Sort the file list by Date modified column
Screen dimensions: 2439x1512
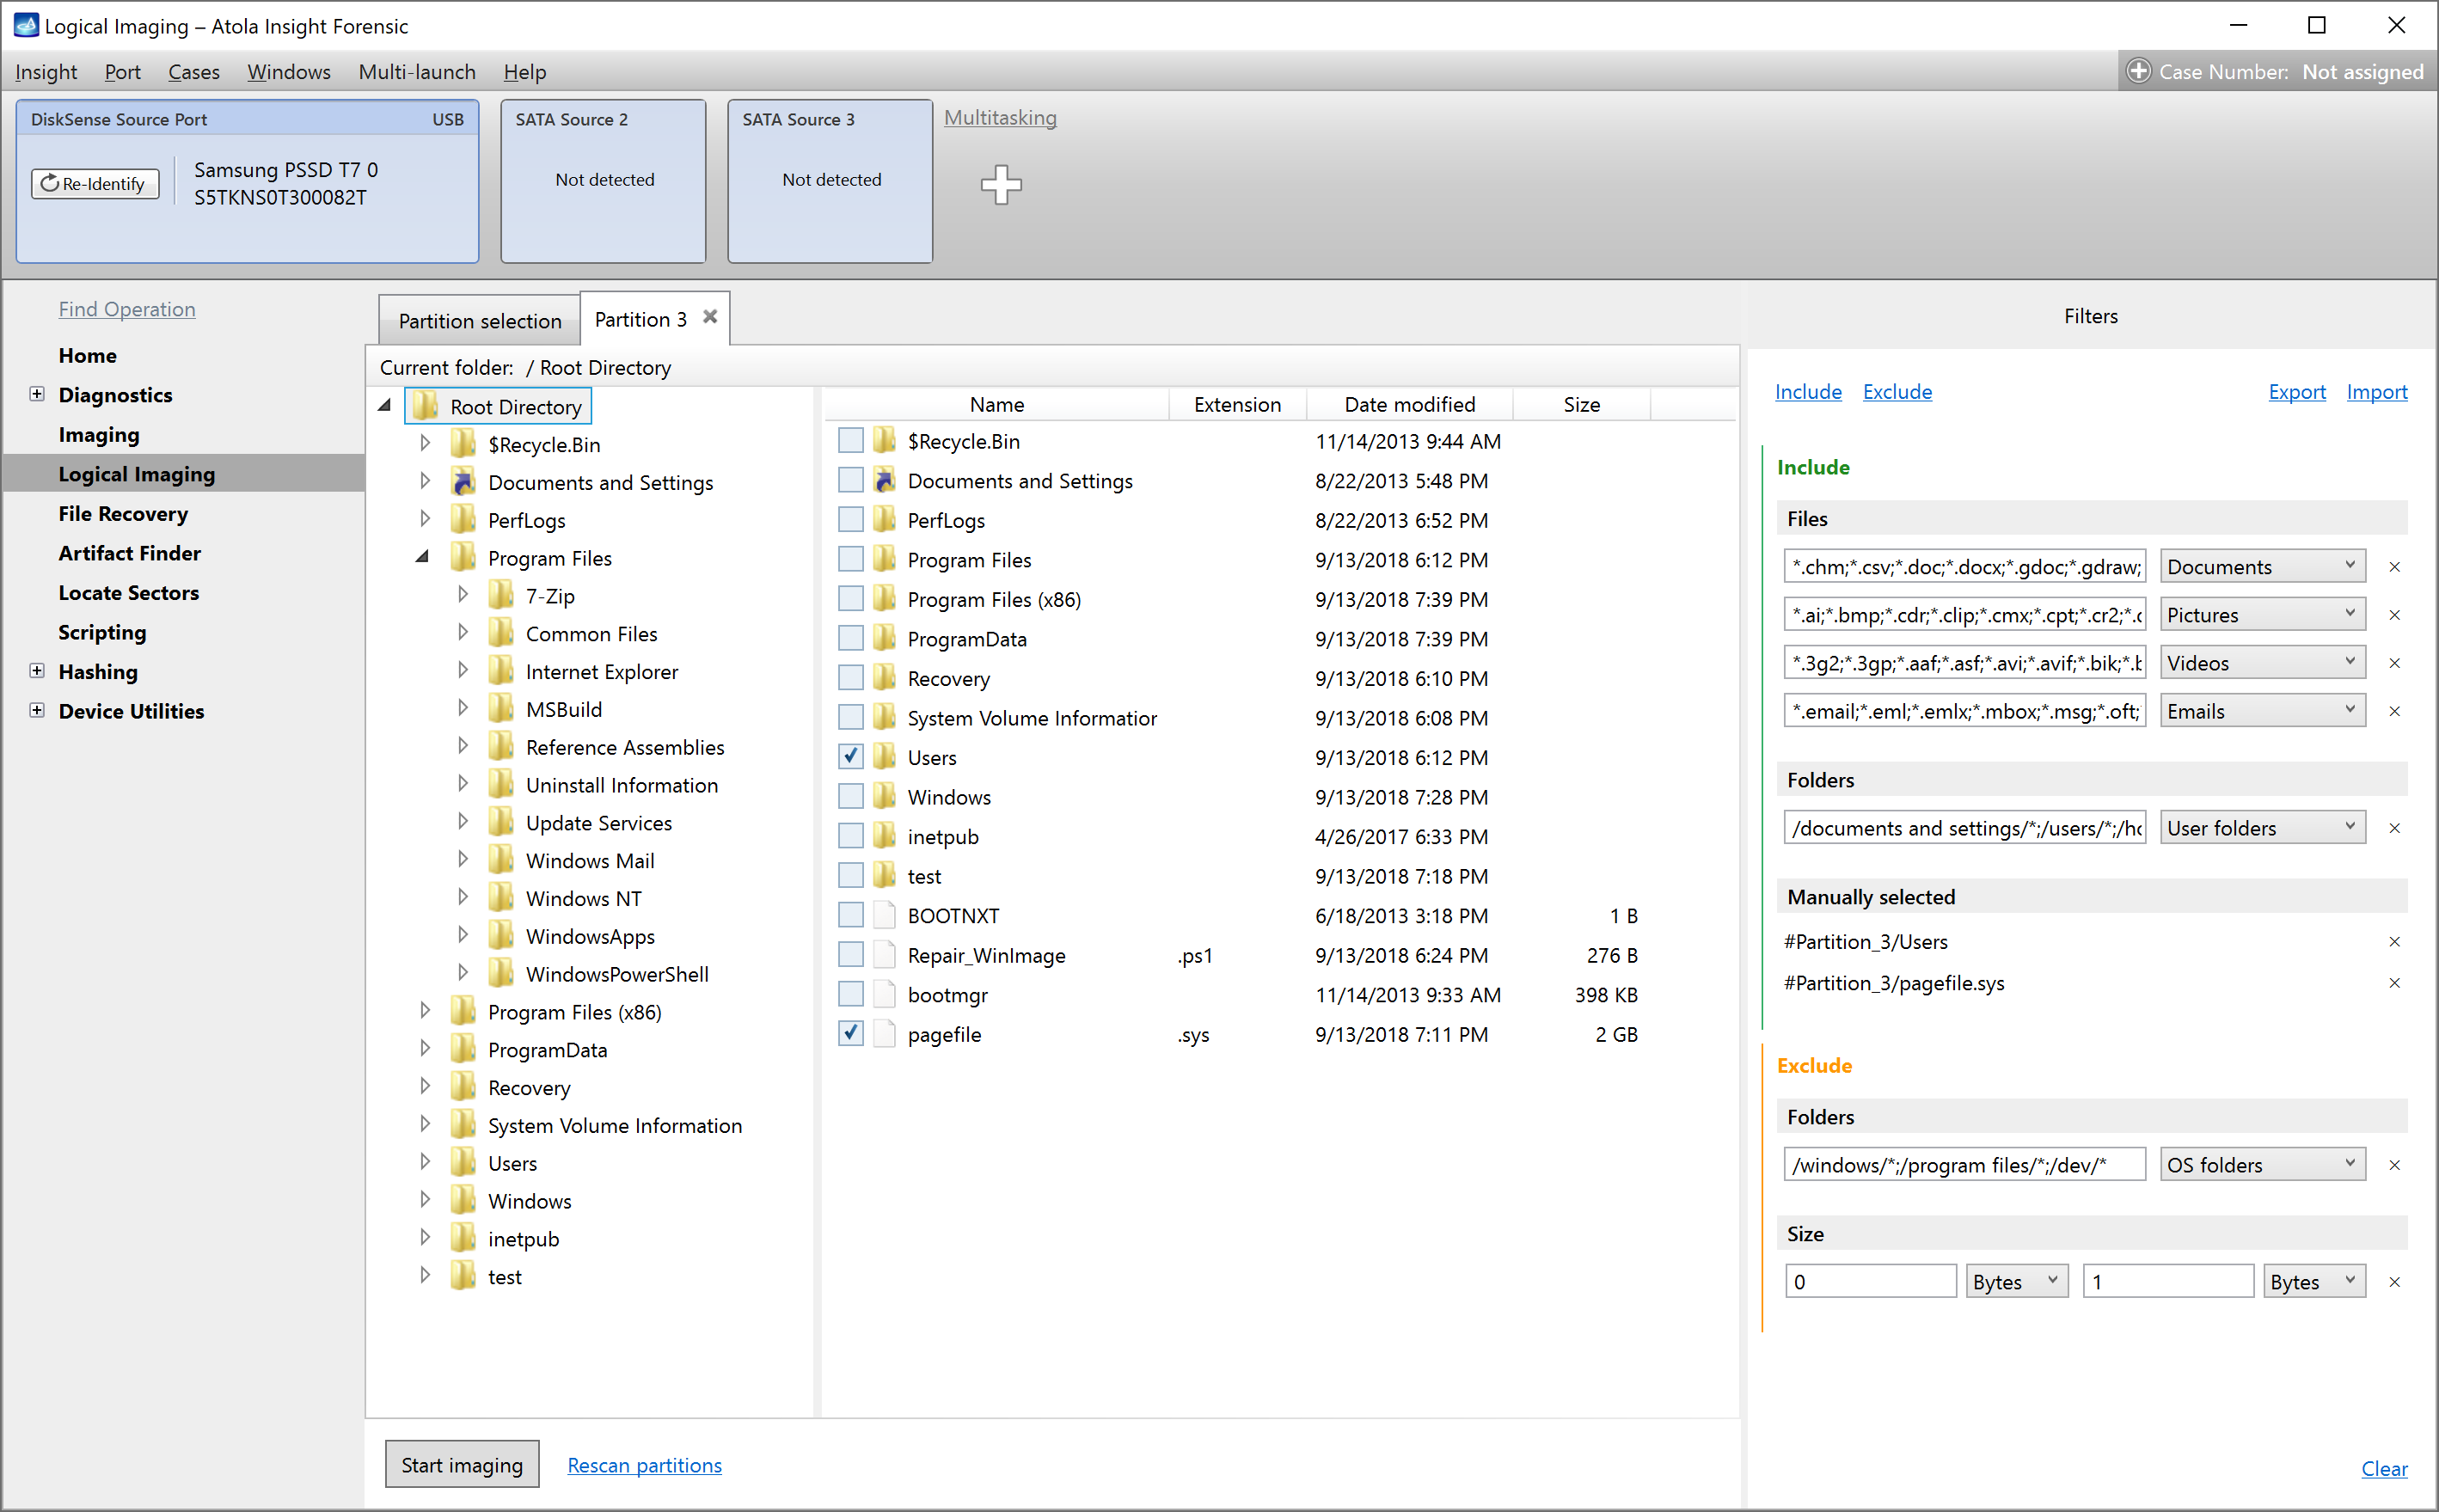pyautogui.click(x=1409, y=404)
